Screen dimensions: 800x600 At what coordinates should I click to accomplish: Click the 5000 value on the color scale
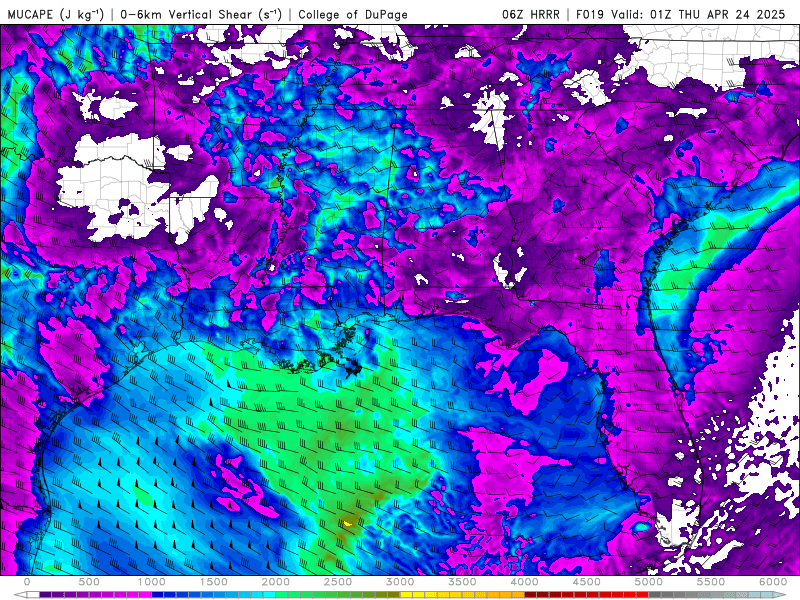[649, 582]
